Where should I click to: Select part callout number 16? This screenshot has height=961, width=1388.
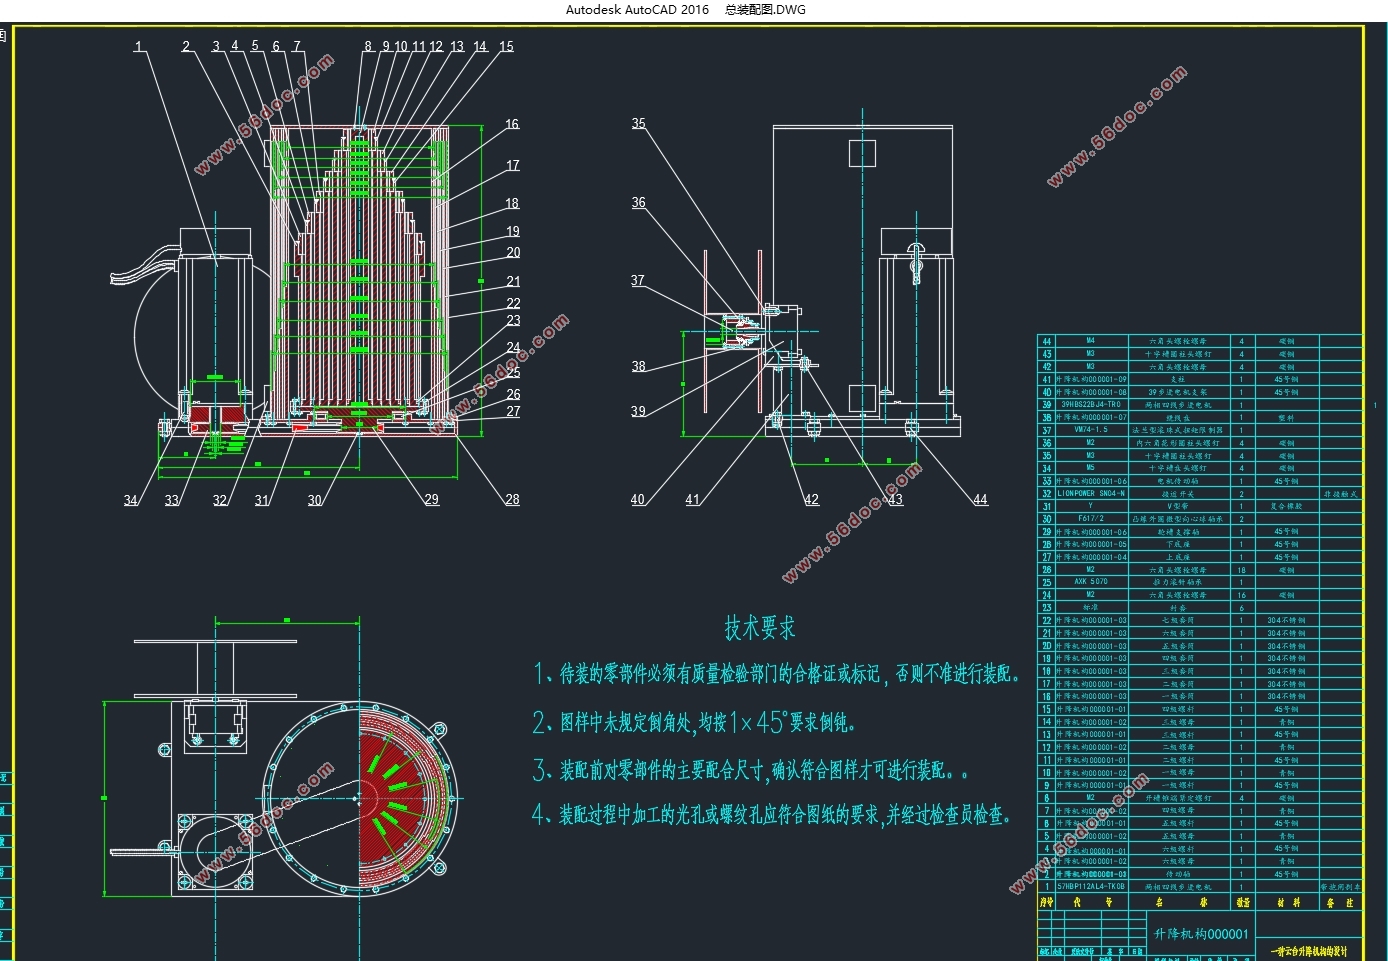click(512, 124)
